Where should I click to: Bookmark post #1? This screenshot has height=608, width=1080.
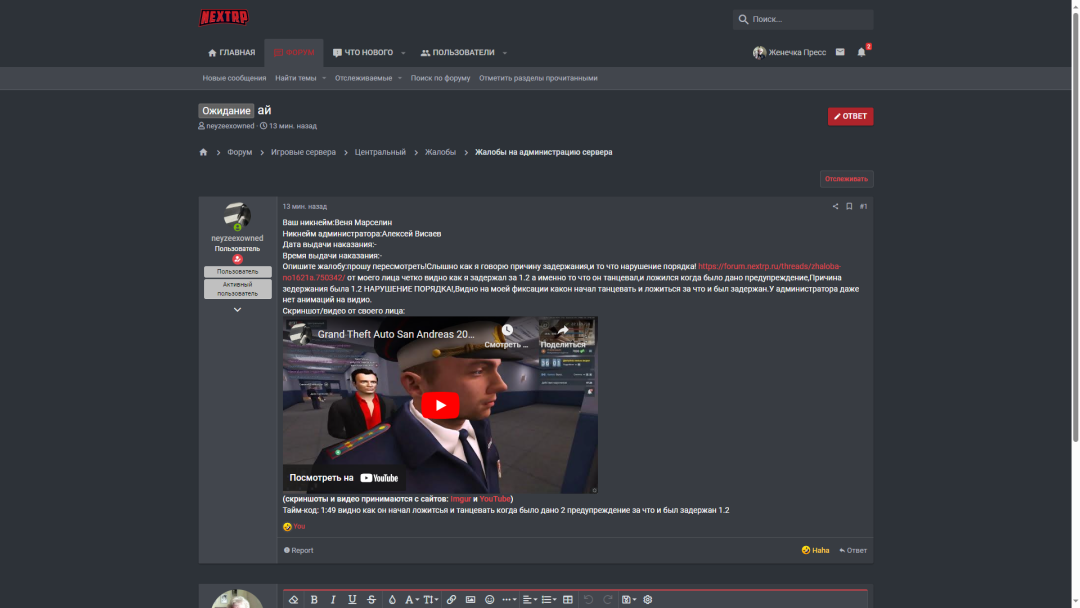click(x=849, y=207)
